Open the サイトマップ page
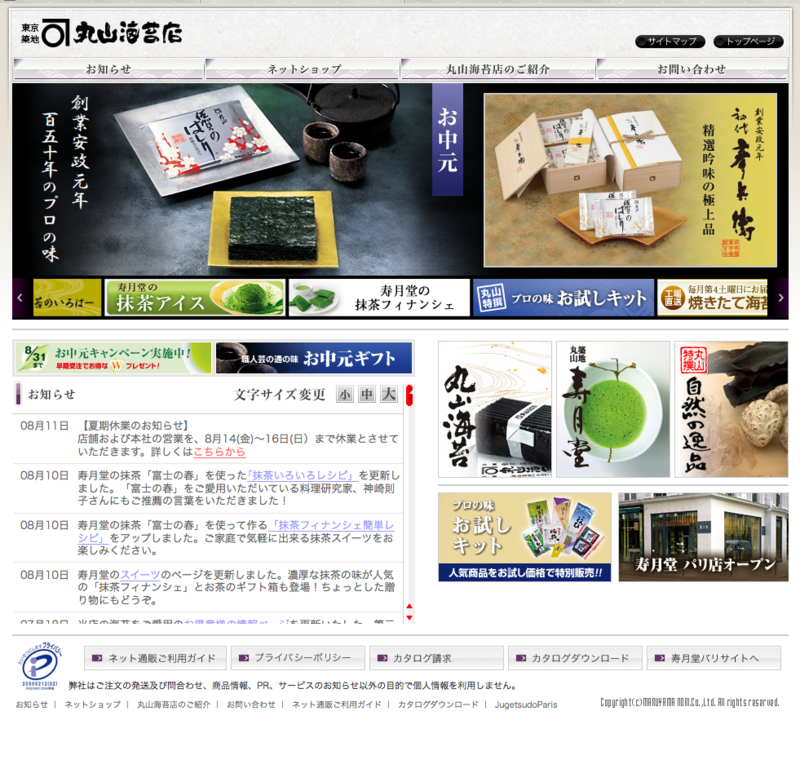Image resolution: width=800 pixels, height=764 pixels. tap(670, 41)
